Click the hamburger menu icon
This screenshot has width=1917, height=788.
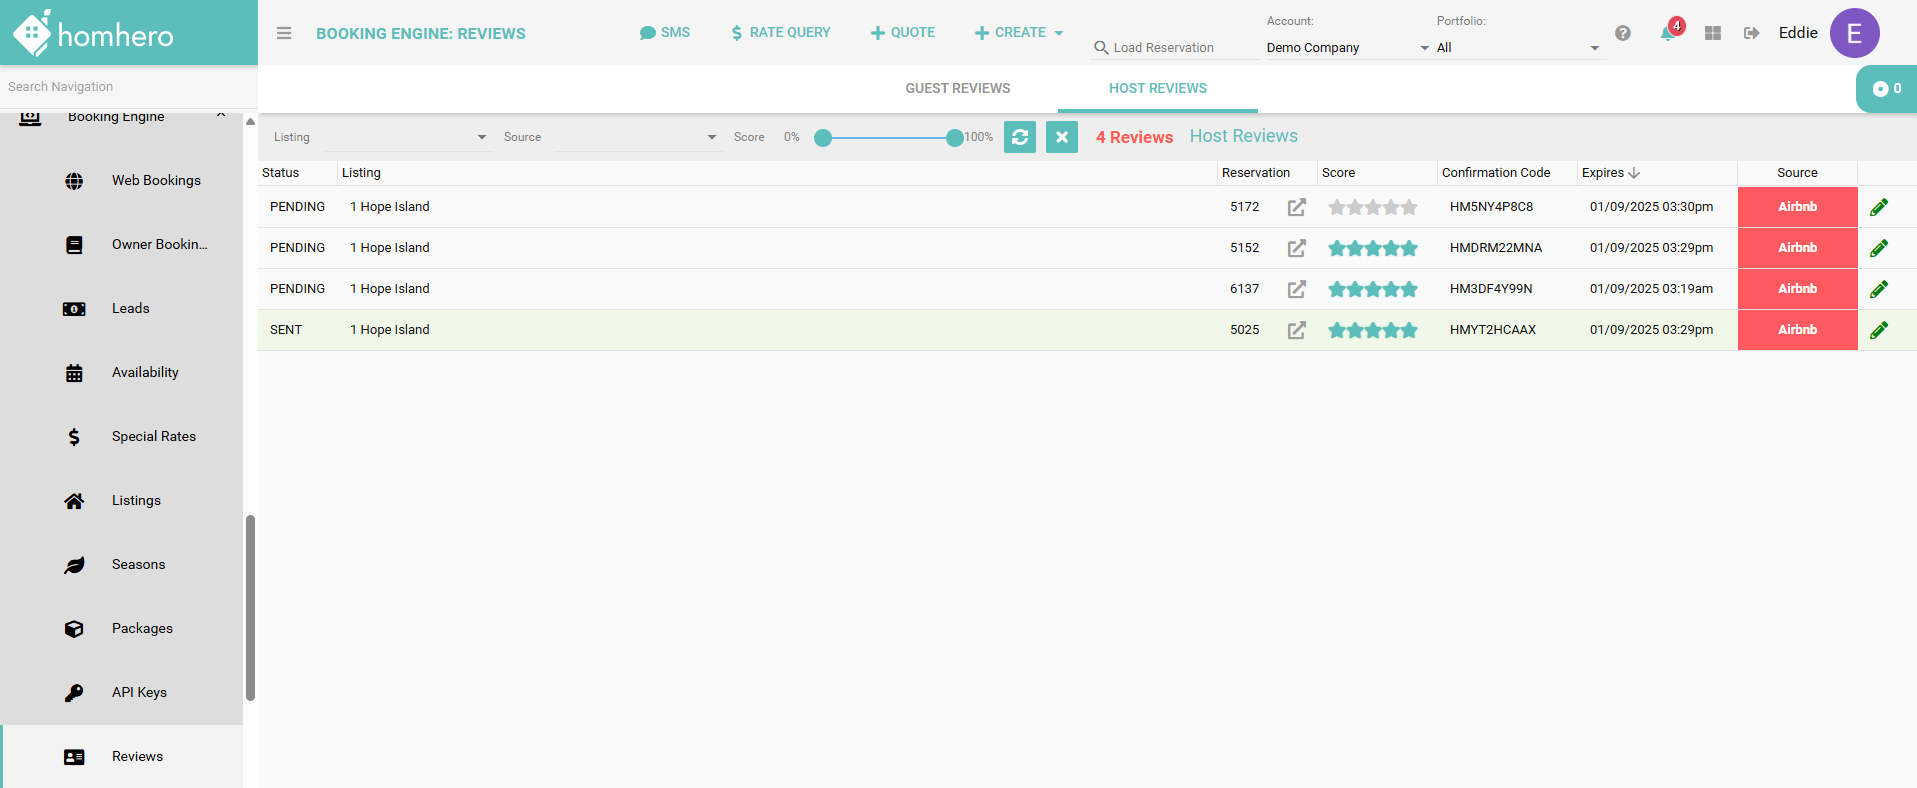[284, 33]
